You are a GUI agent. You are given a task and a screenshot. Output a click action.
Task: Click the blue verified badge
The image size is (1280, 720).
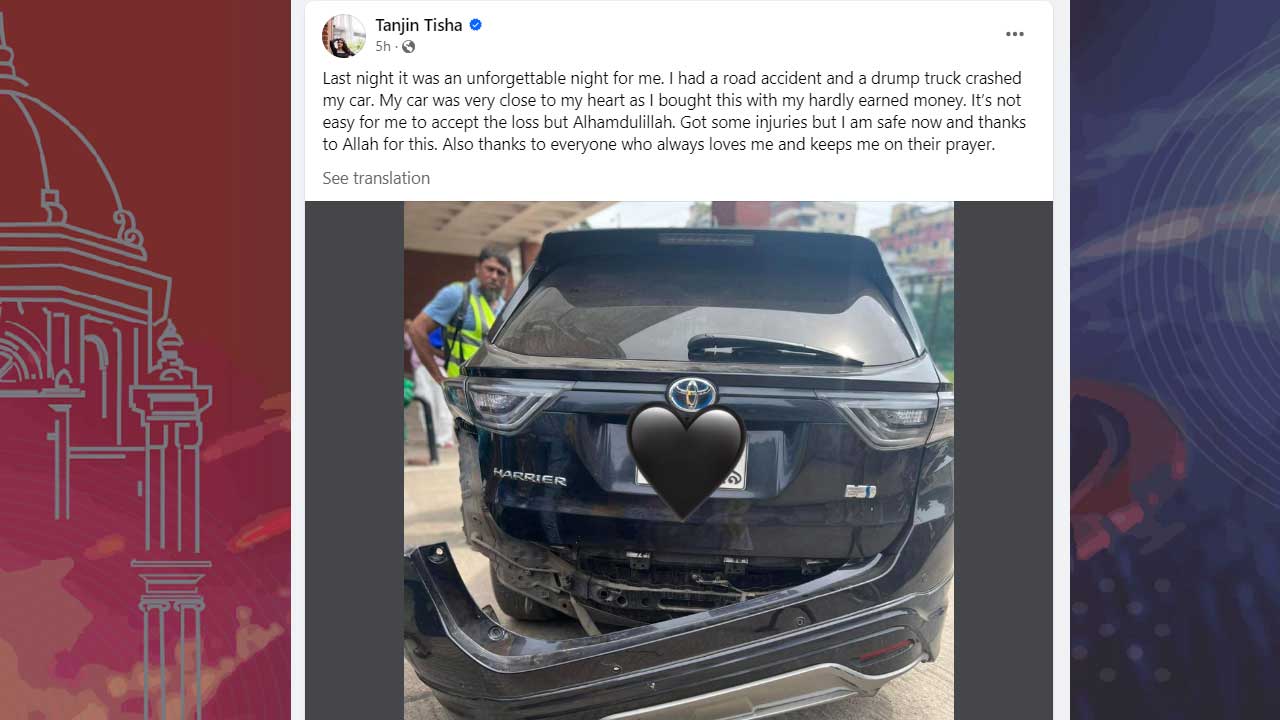tap(476, 25)
